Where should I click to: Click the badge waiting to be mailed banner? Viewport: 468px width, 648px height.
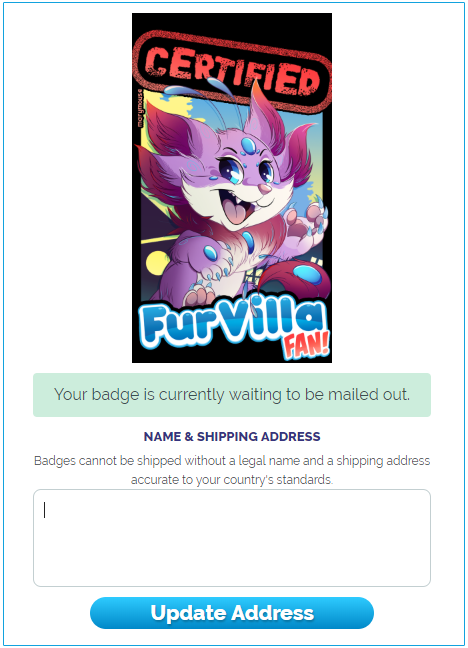coord(232,395)
